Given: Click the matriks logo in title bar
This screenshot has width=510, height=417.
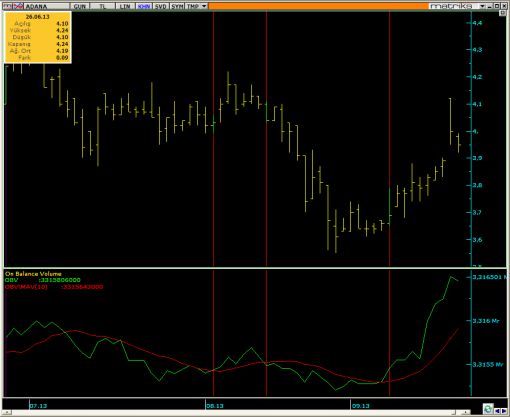Looking at the screenshot, I should click(451, 6).
